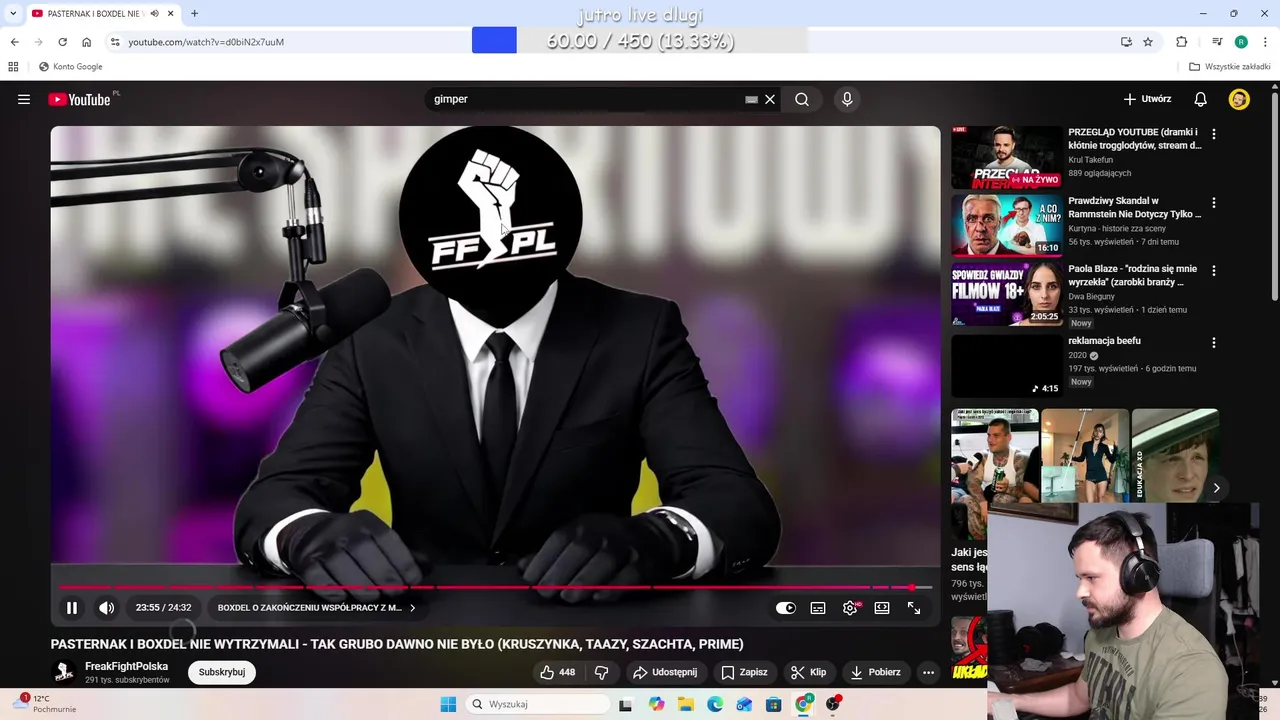Seek to the middle of the video progress bar

(496, 587)
